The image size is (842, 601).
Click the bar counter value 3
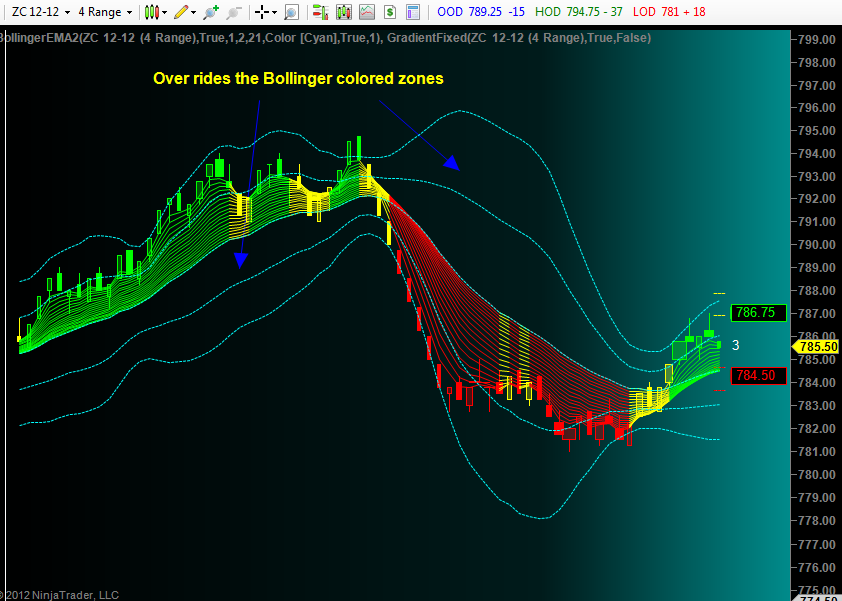736,346
